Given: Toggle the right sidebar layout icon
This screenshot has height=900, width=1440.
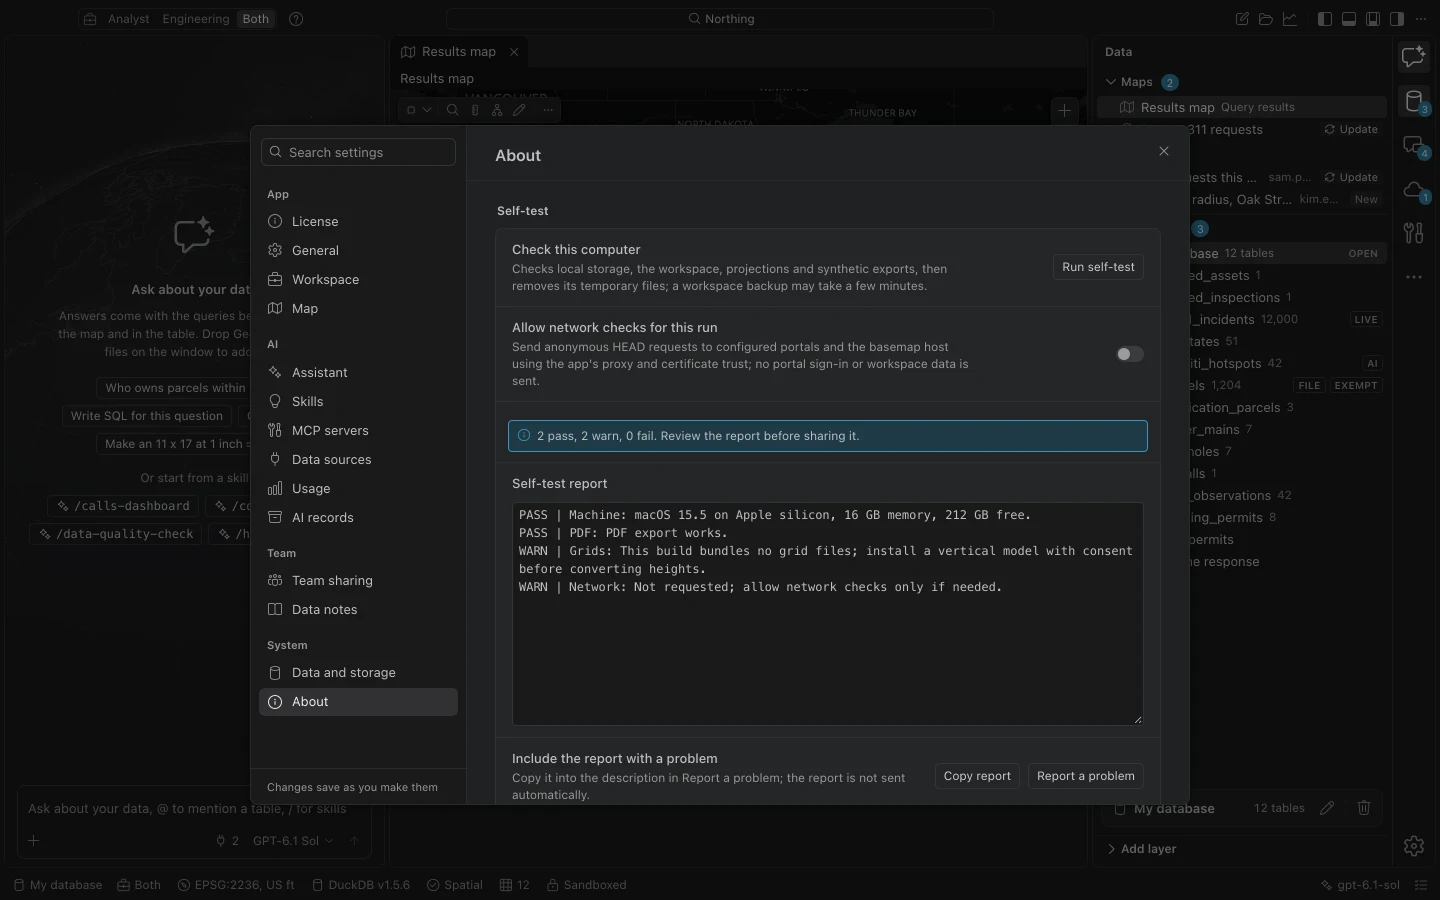Looking at the screenshot, I should [1397, 19].
